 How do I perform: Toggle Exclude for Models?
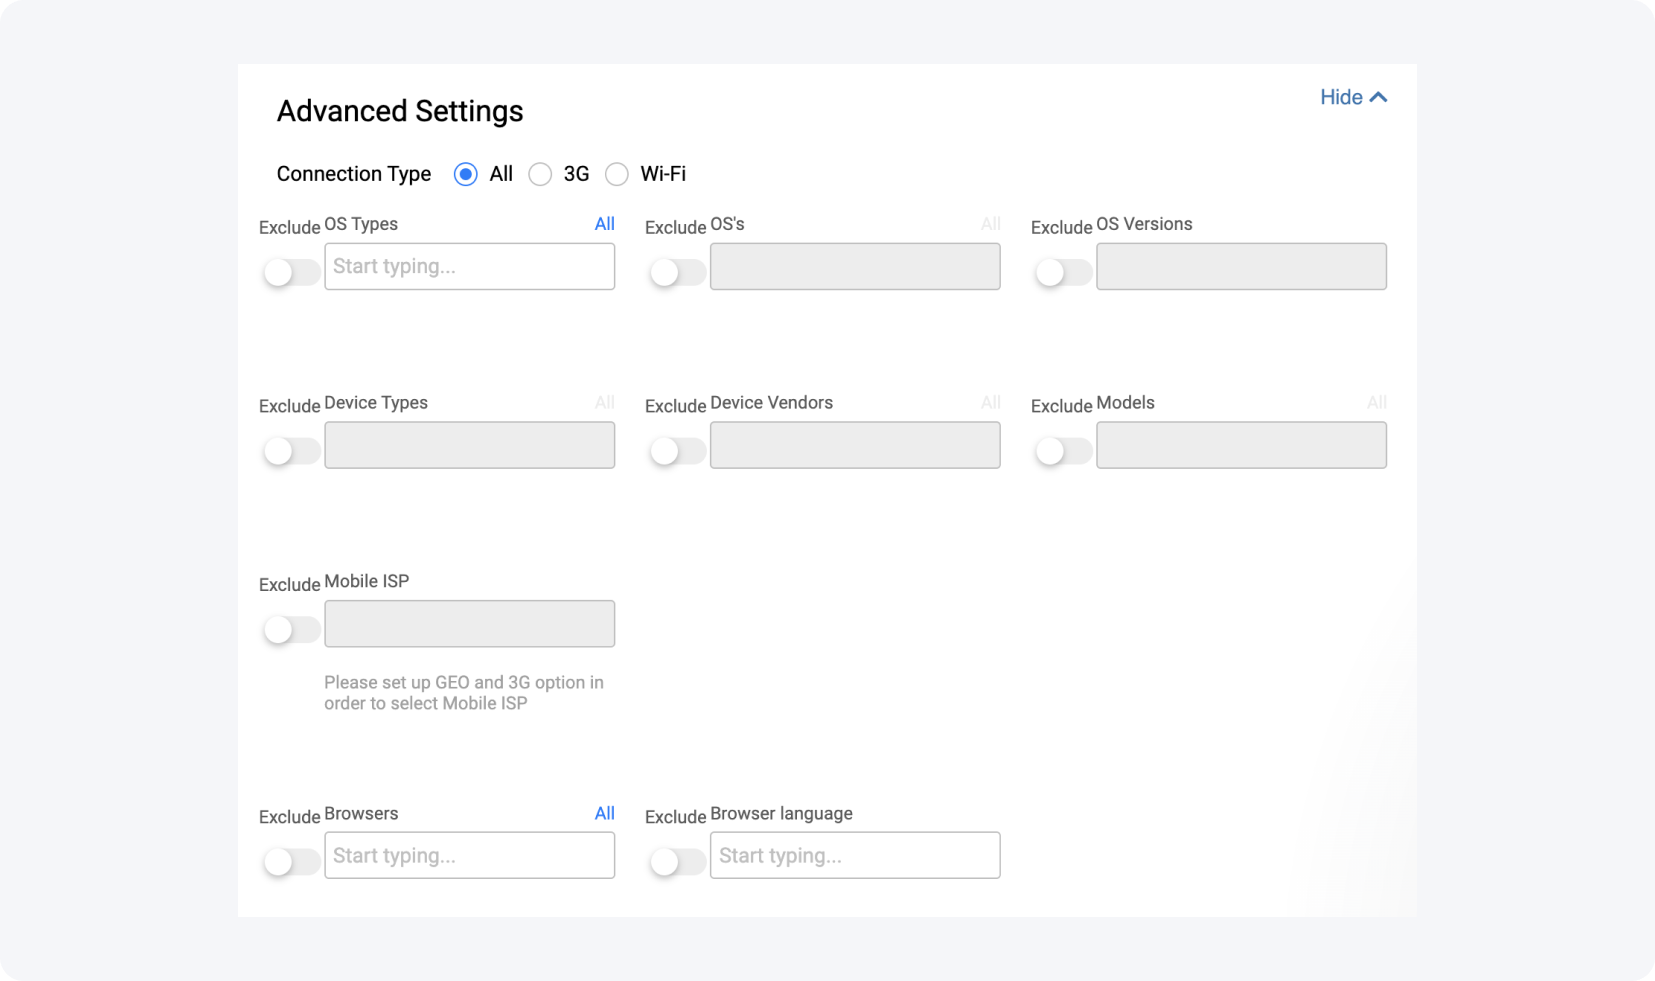(x=1063, y=451)
